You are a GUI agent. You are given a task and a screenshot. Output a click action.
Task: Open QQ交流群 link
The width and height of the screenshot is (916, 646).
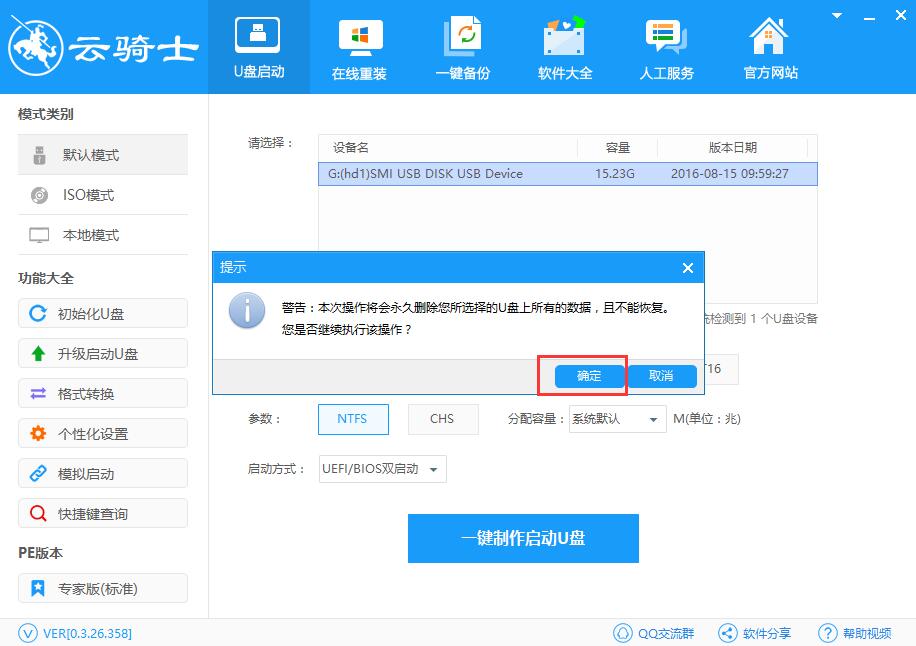click(666, 633)
